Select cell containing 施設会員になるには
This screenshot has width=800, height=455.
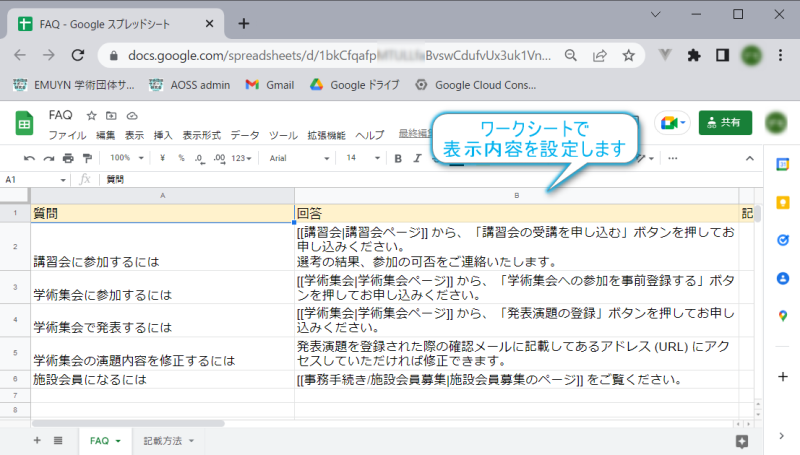click(x=162, y=380)
